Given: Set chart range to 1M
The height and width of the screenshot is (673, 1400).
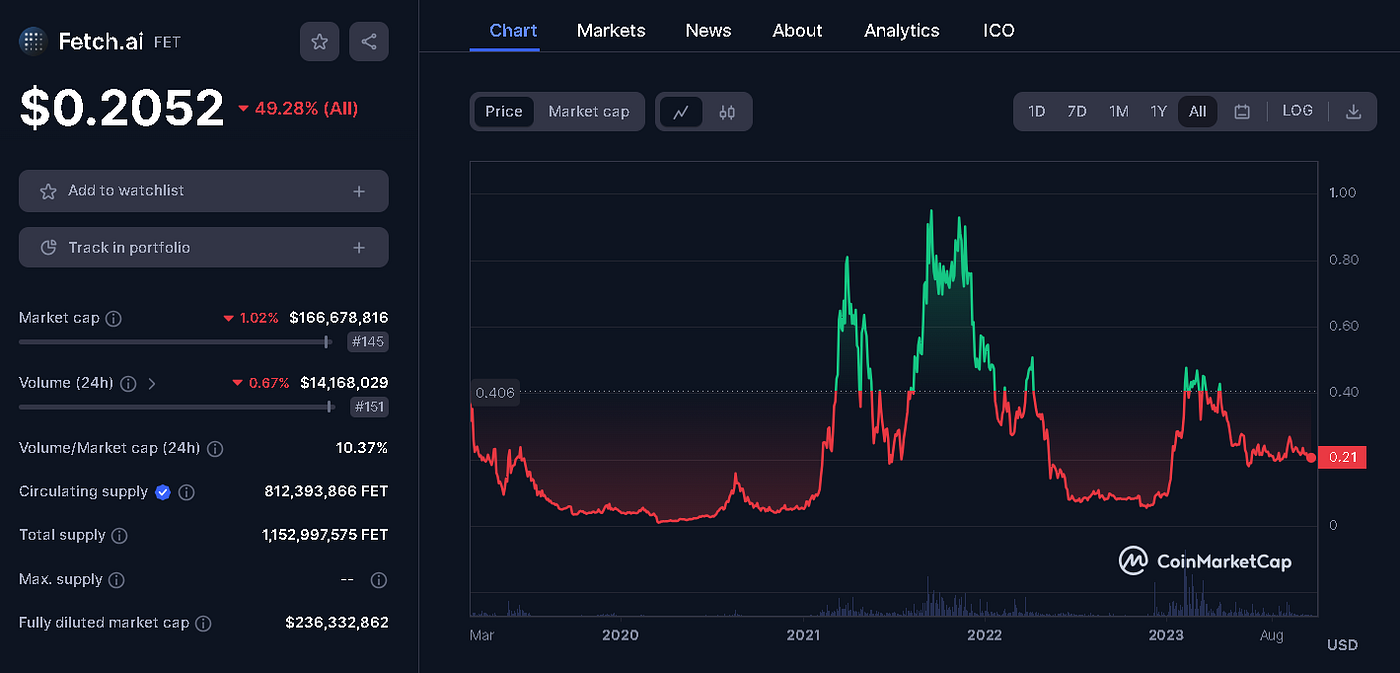Looking at the screenshot, I should 1118,112.
